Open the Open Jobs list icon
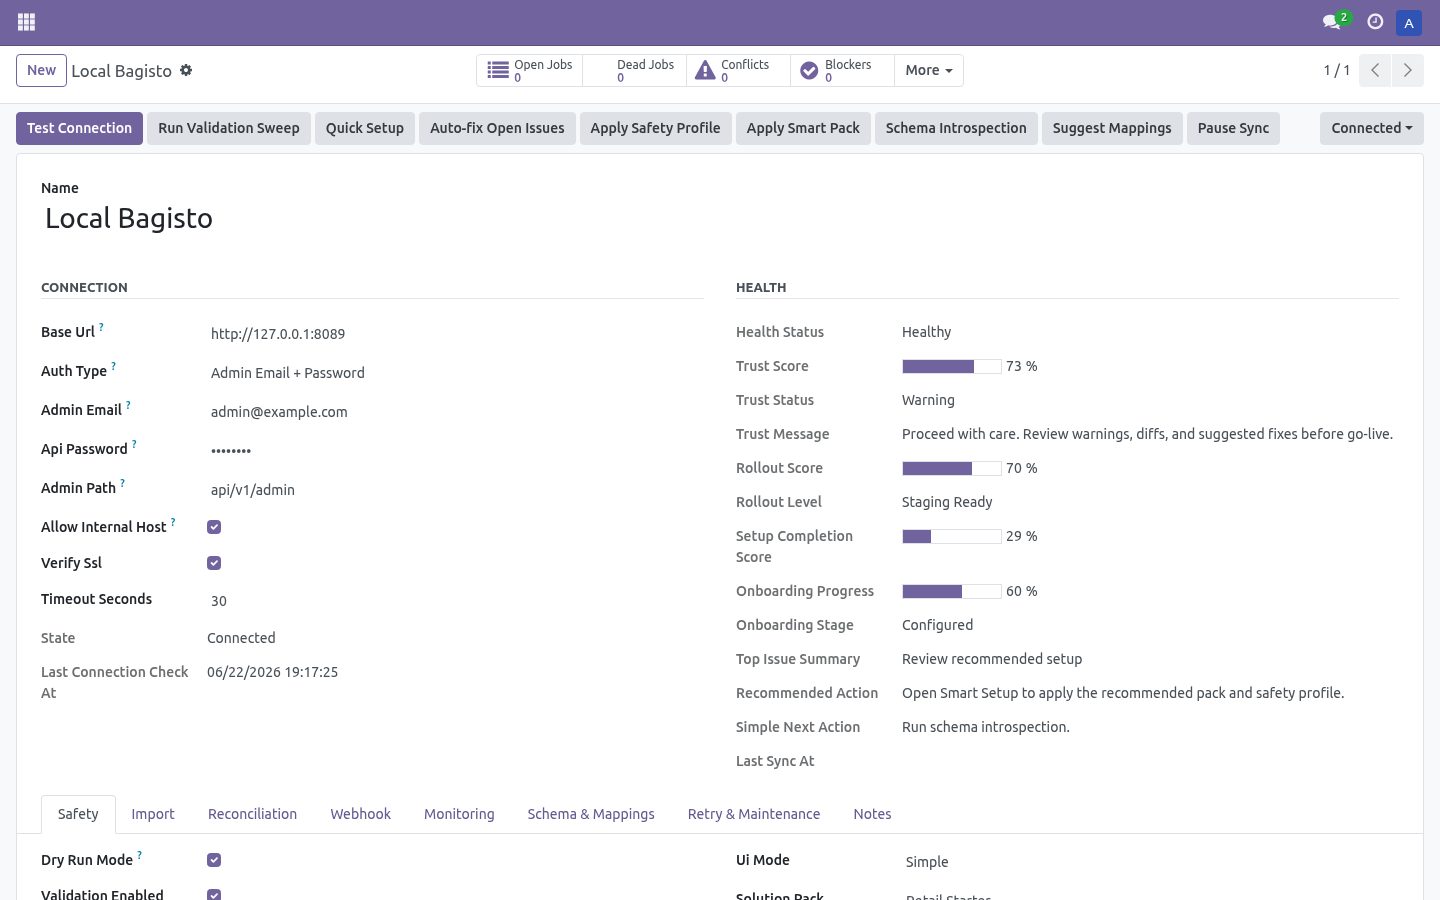Screen dimensions: 1440x900 498,70
